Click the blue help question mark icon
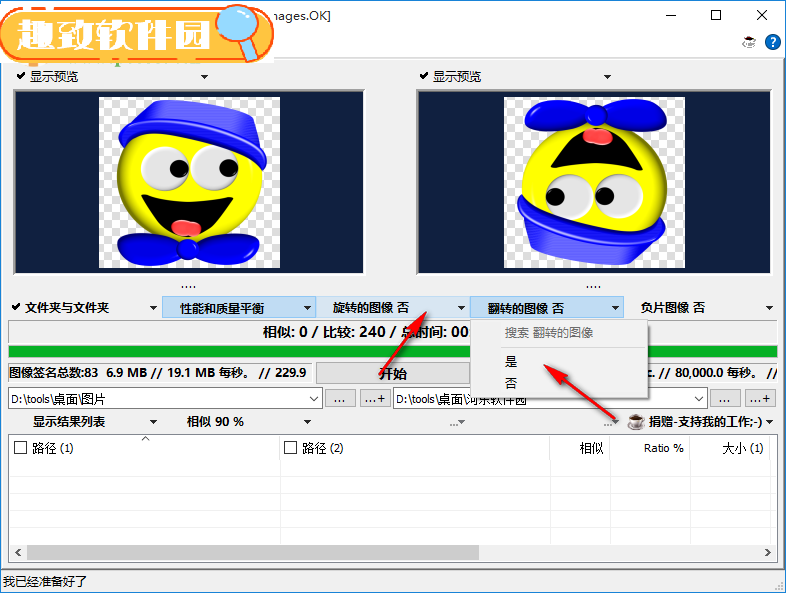The image size is (786, 593). (x=772, y=43)
